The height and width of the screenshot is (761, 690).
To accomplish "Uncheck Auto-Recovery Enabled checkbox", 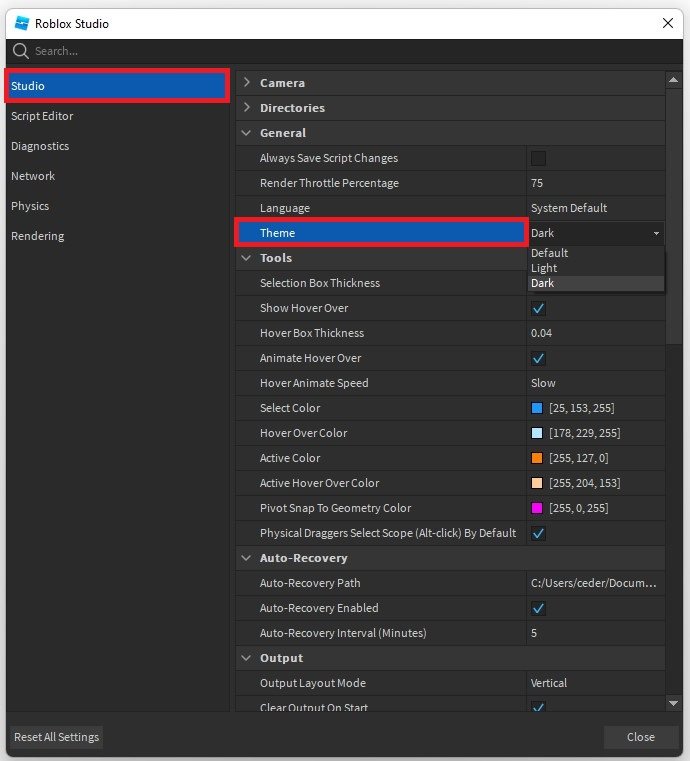I will pyautogui.click(x=538, y=608).
